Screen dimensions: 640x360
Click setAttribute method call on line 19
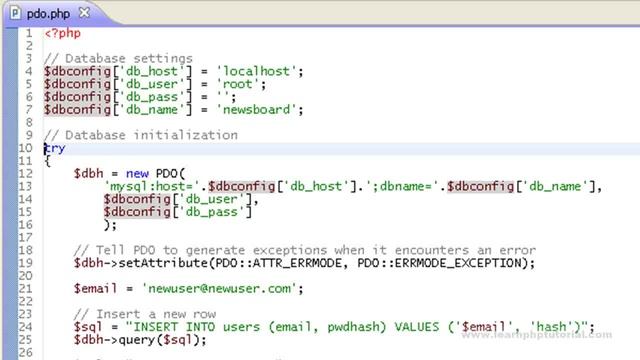coord(163,263)
